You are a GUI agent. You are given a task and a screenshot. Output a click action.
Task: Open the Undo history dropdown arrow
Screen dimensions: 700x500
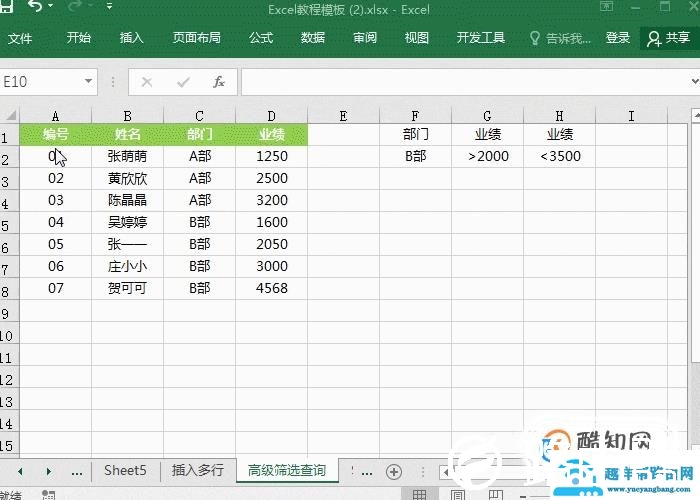point(50,5)
